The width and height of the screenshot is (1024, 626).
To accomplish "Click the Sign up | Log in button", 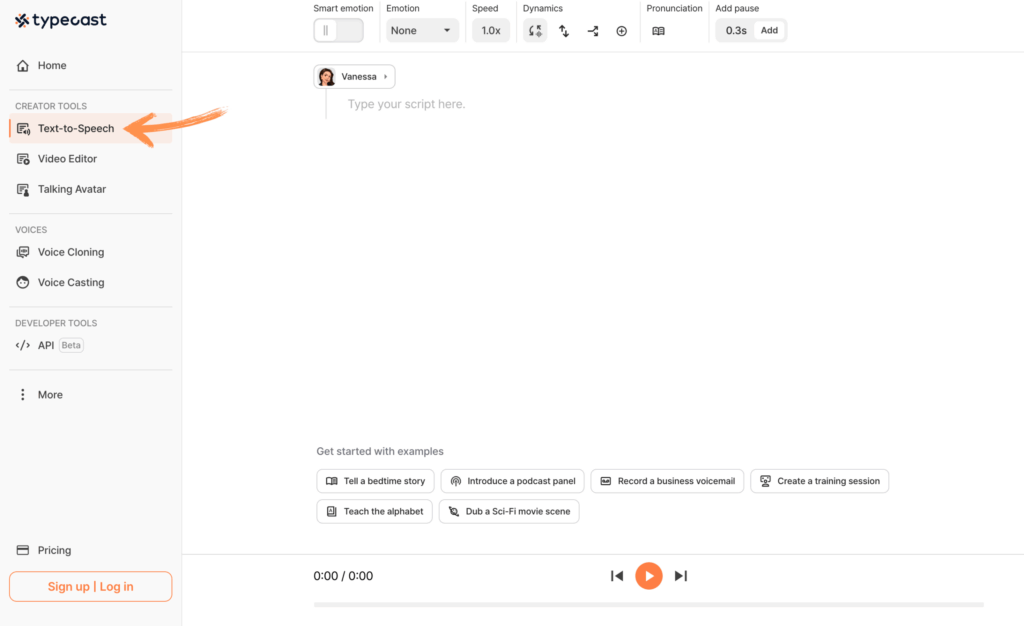I will tap(90, 587).
